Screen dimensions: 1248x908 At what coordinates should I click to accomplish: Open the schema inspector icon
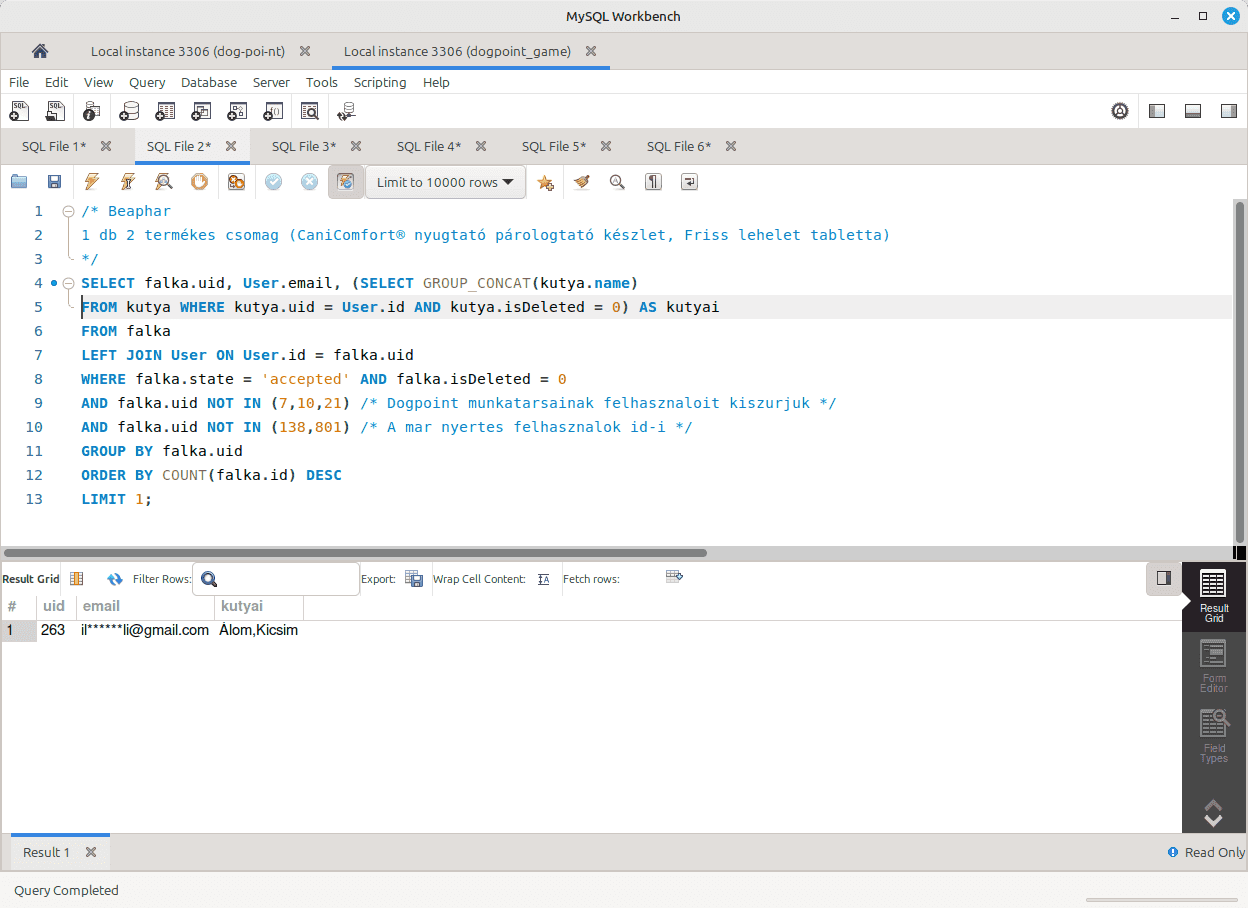tap(92, 111)
